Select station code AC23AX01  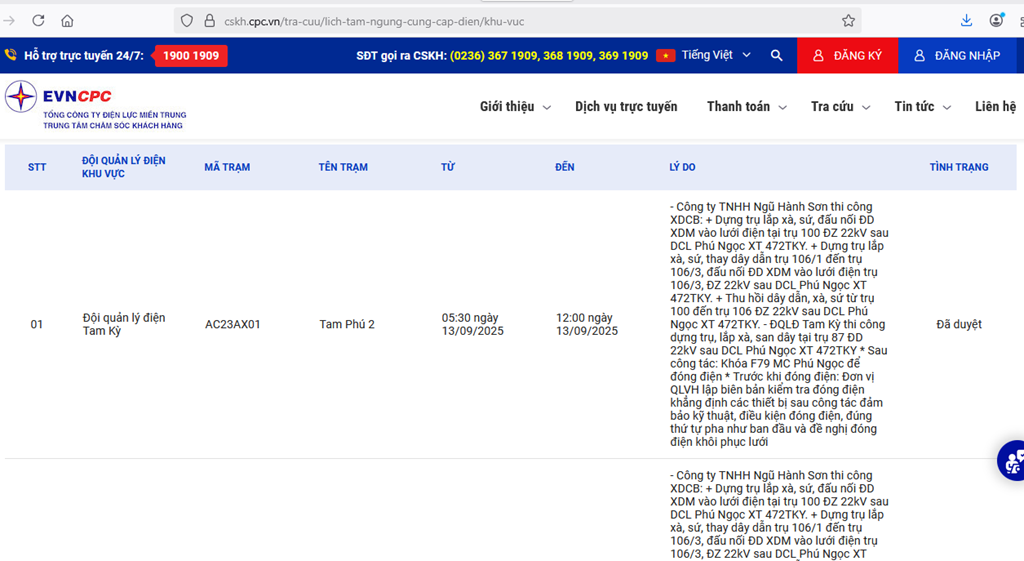(x=232, y=324)
